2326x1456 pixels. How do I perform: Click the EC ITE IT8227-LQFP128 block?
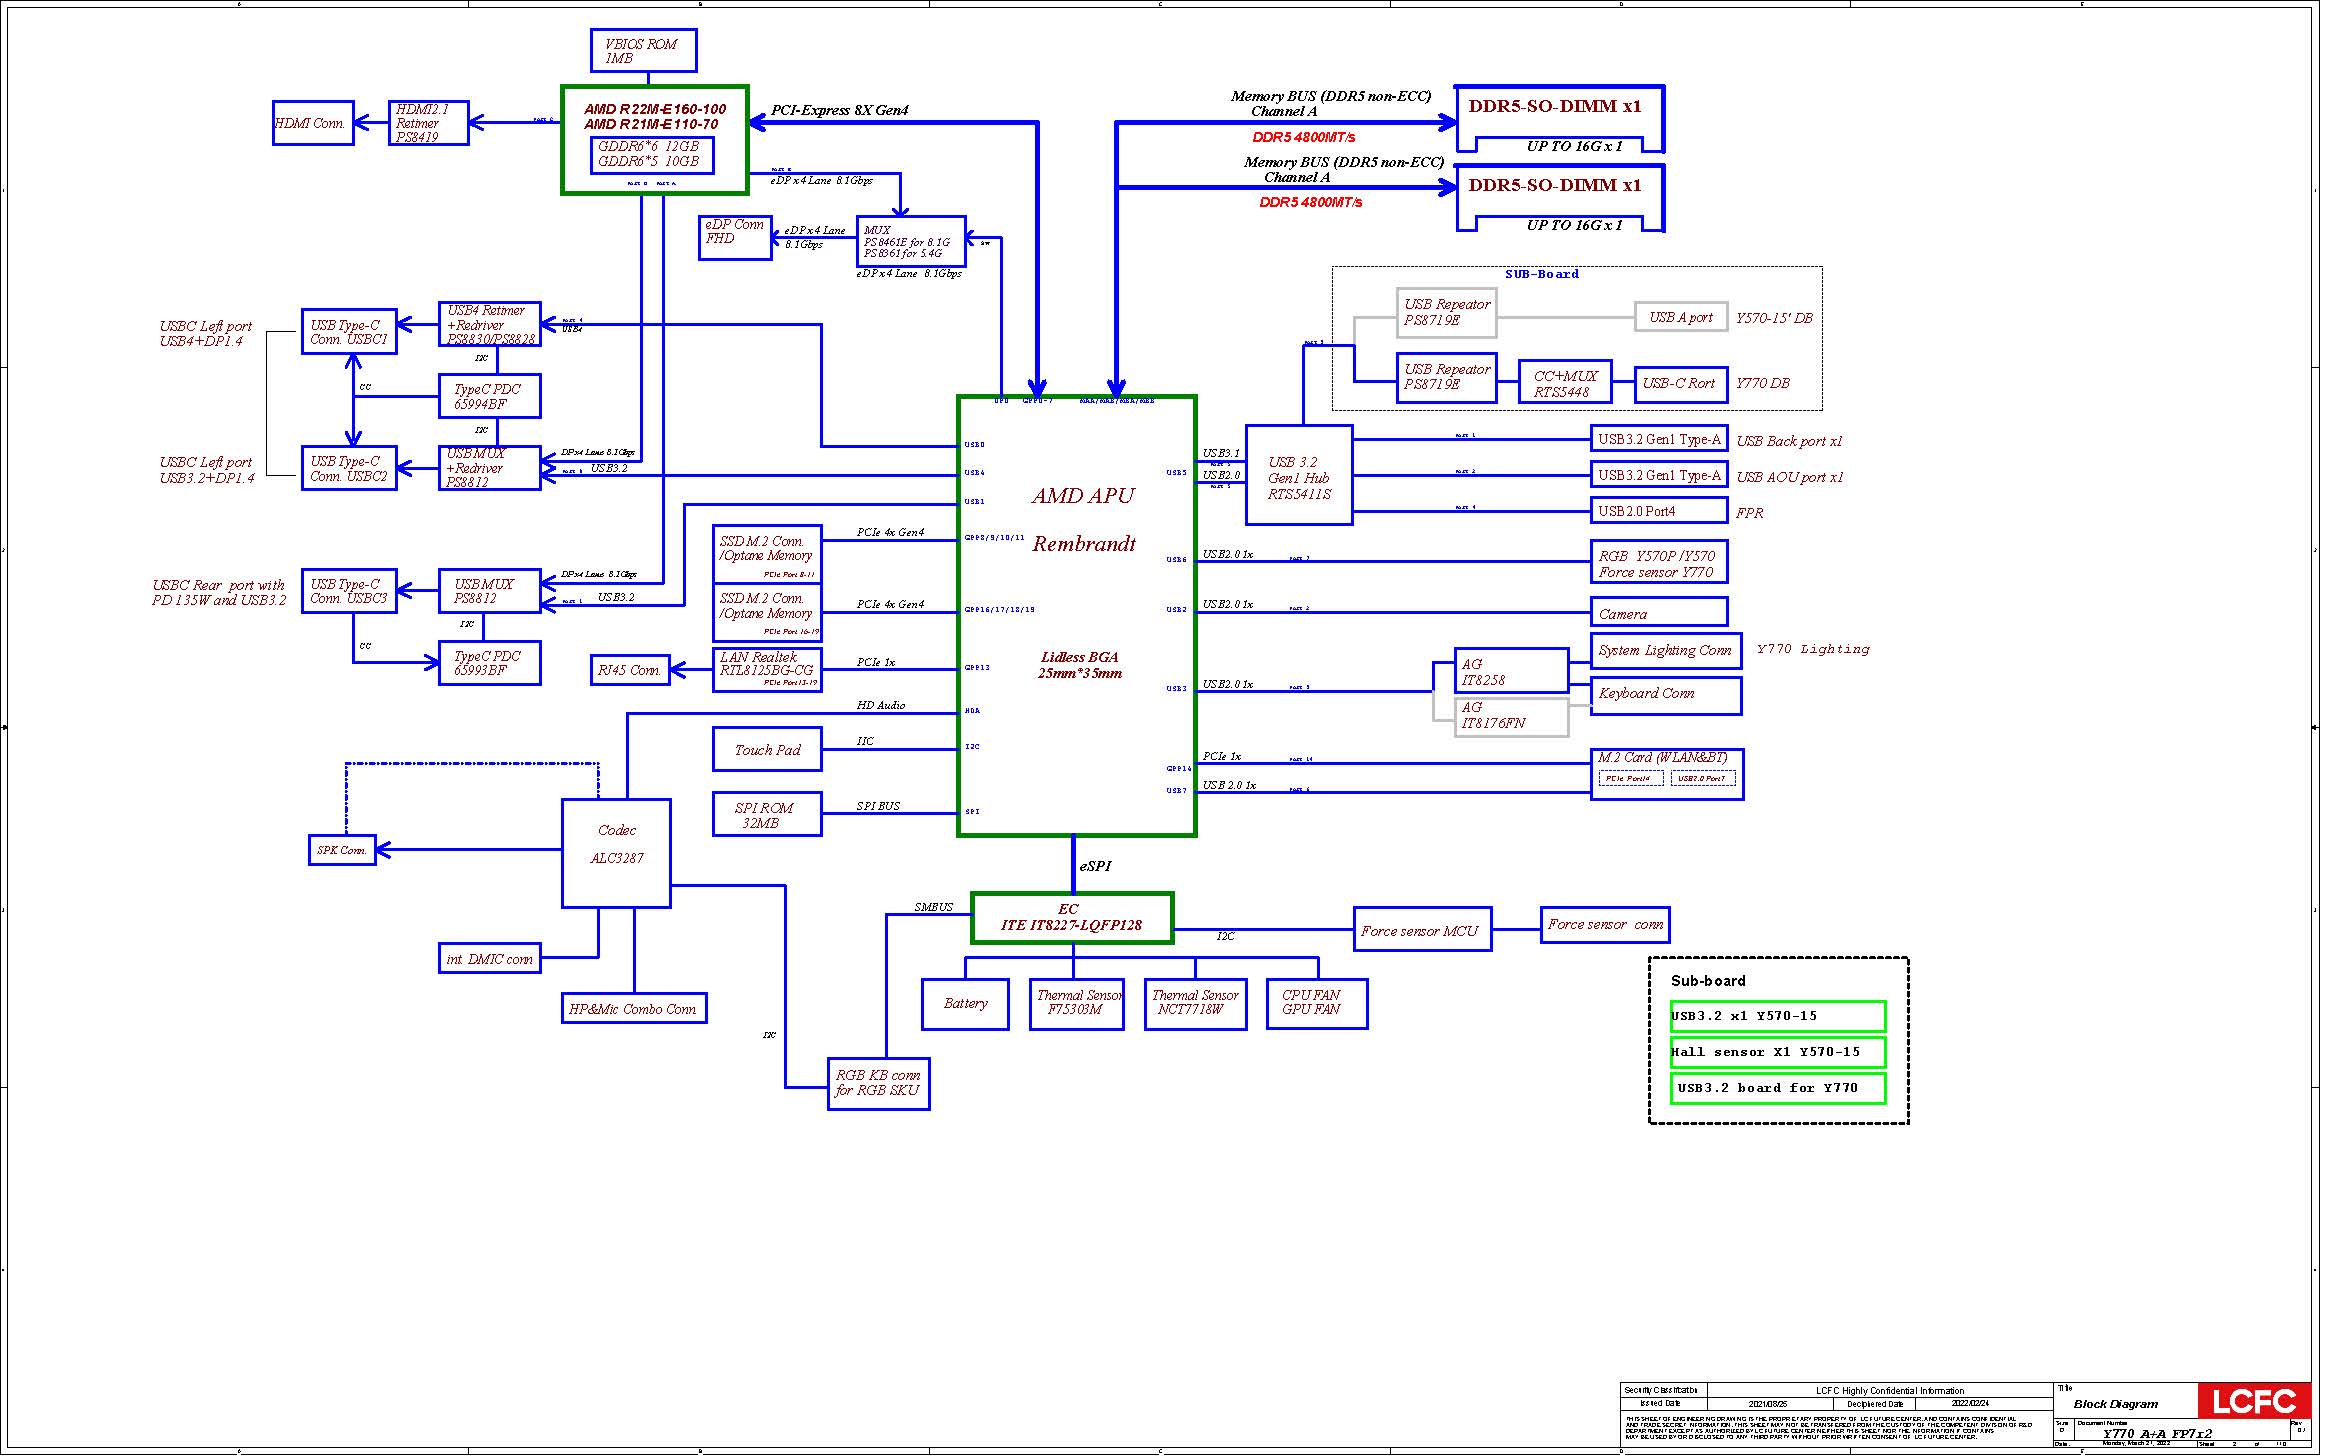pyautogui.click(x=1071, y=918)
